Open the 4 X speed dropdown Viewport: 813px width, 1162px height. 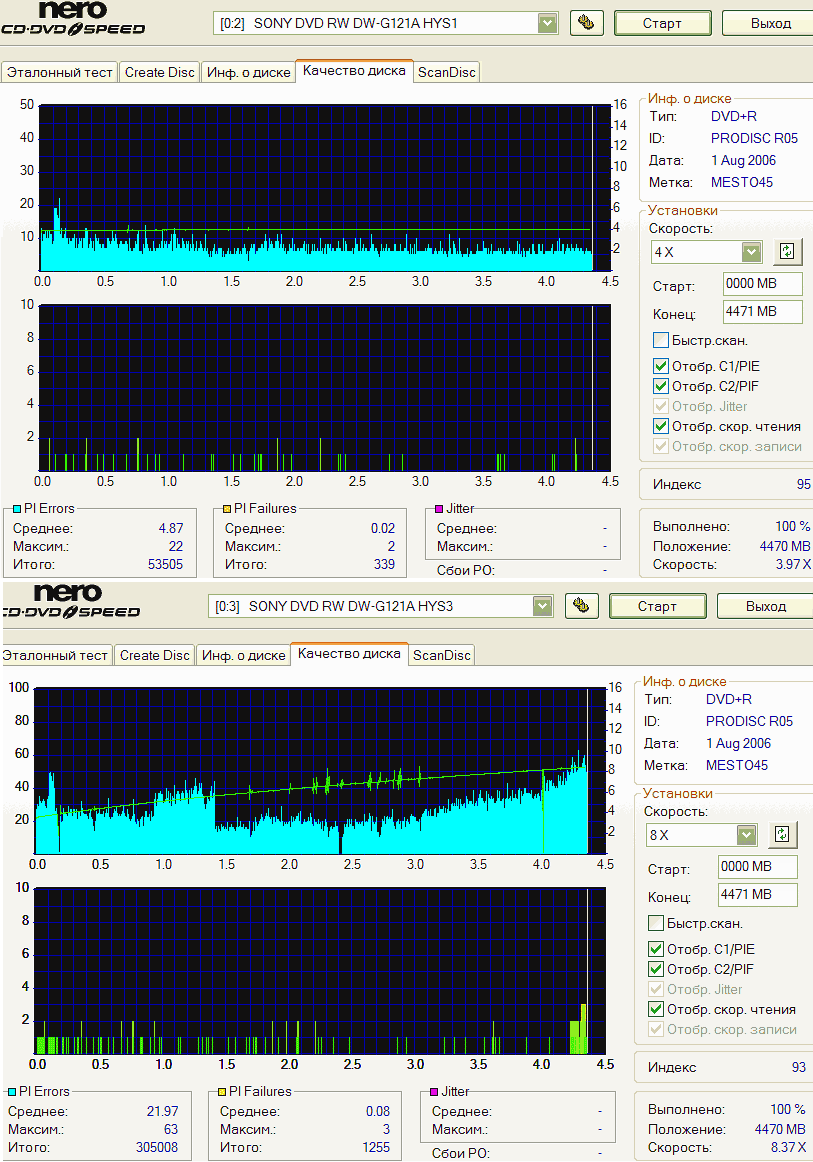751,252
